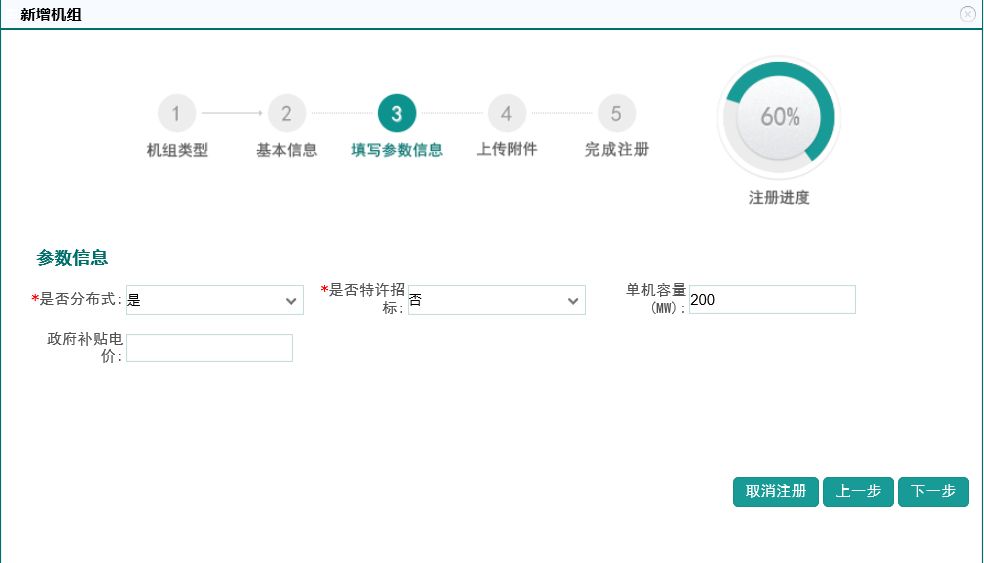Click step 1 circle icon

[177, 114]
